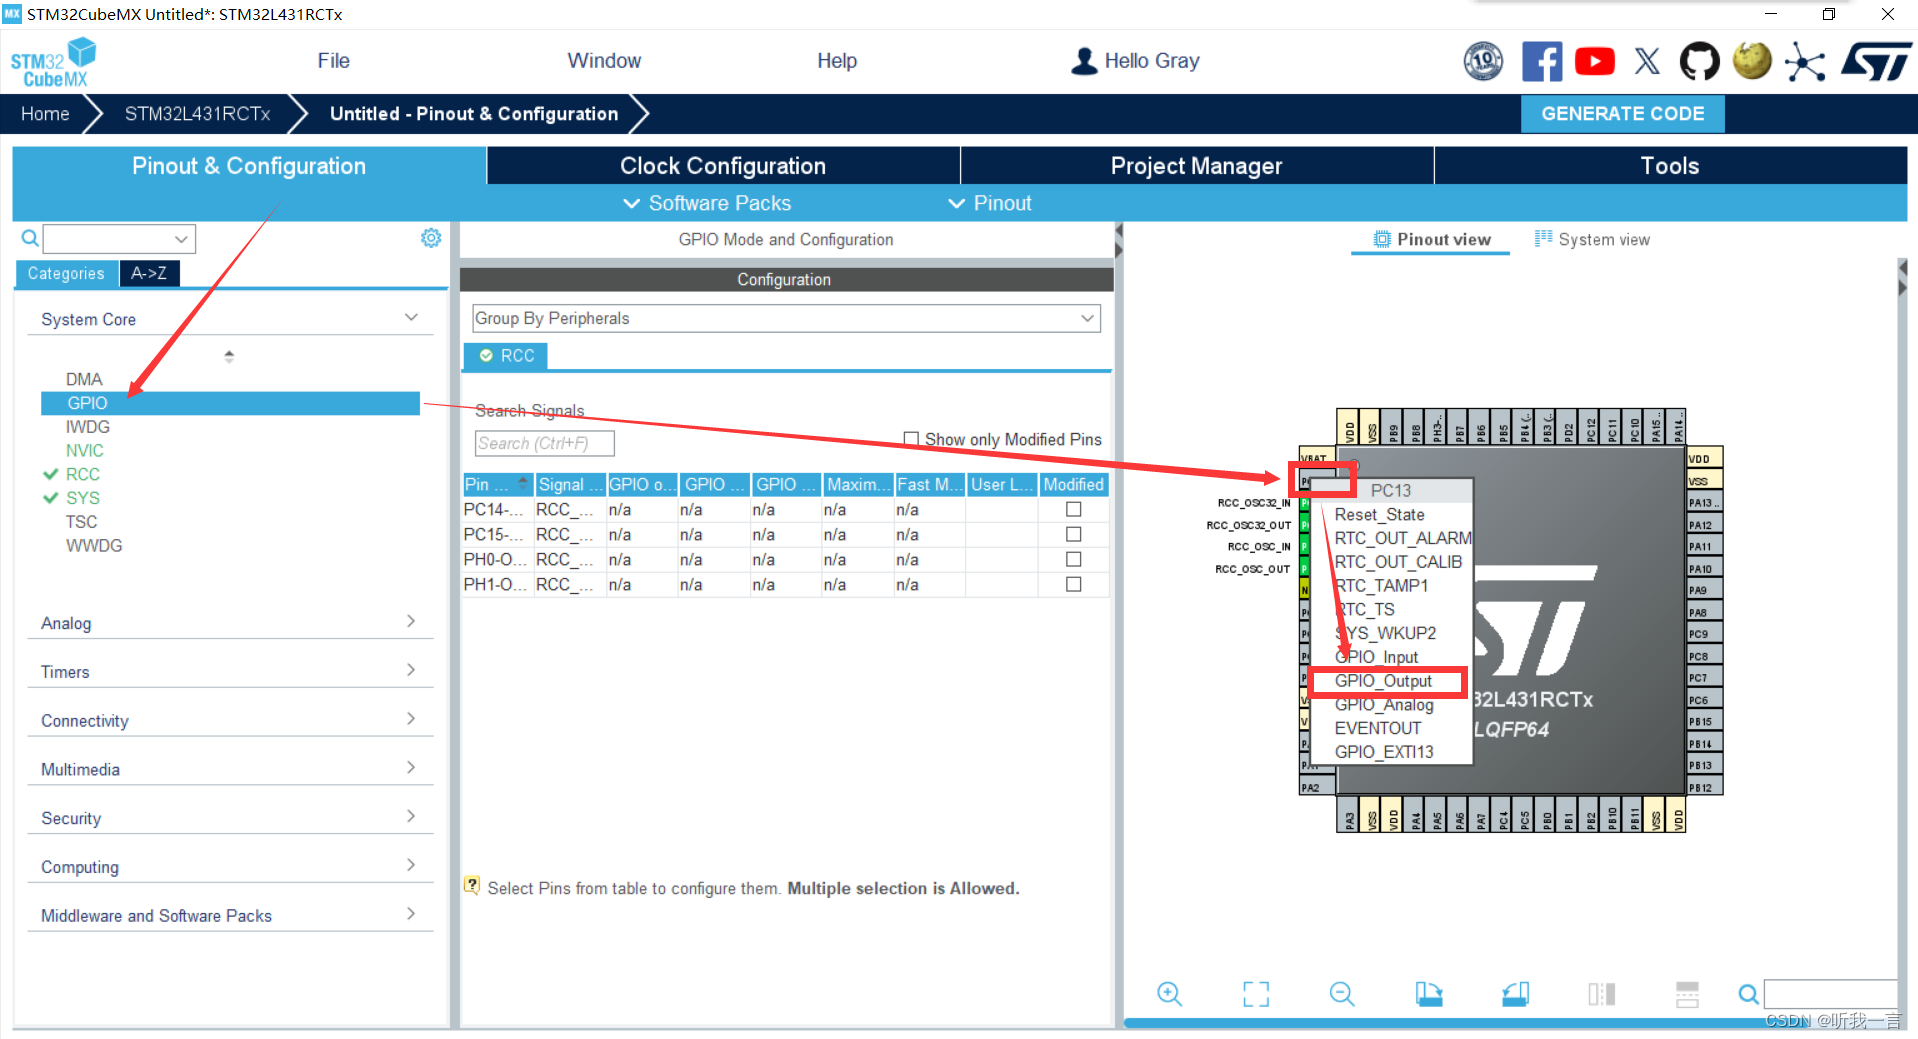1918x1039 pixels.
Task: Zoom out on the chip pinout
Action: (x=1342, y=993)
